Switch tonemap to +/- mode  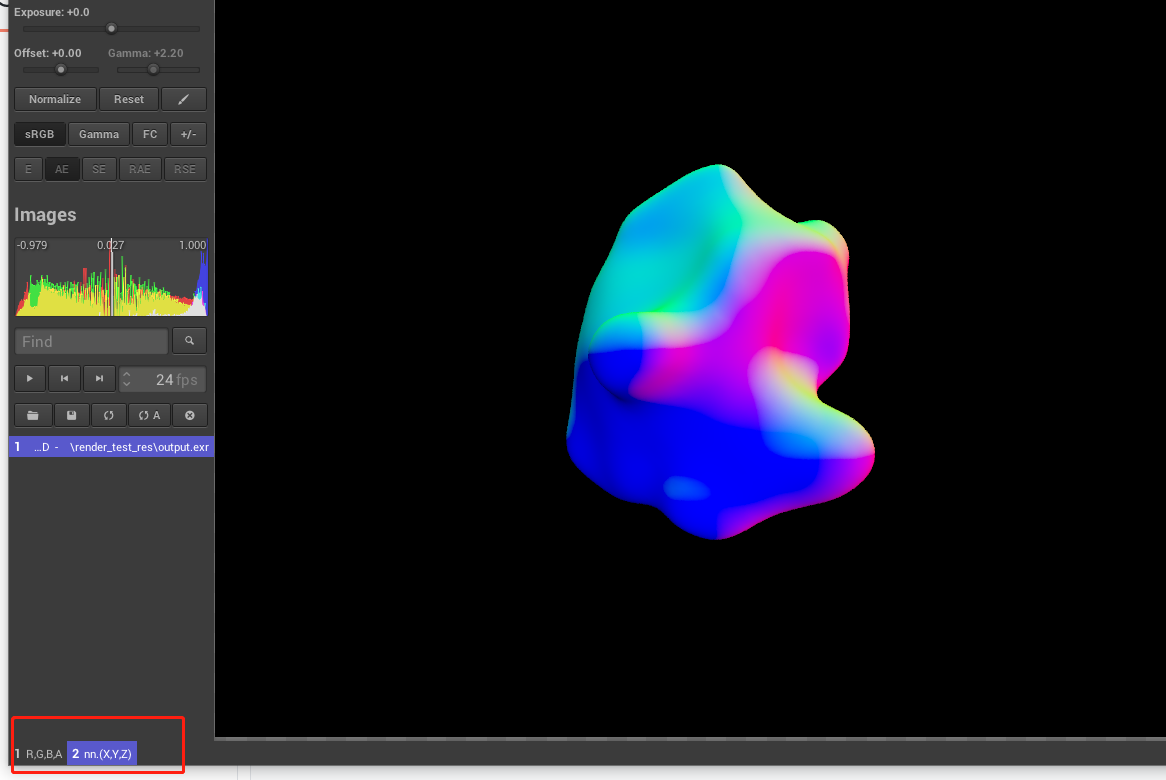pyautogui.click(x=188, y=134)
